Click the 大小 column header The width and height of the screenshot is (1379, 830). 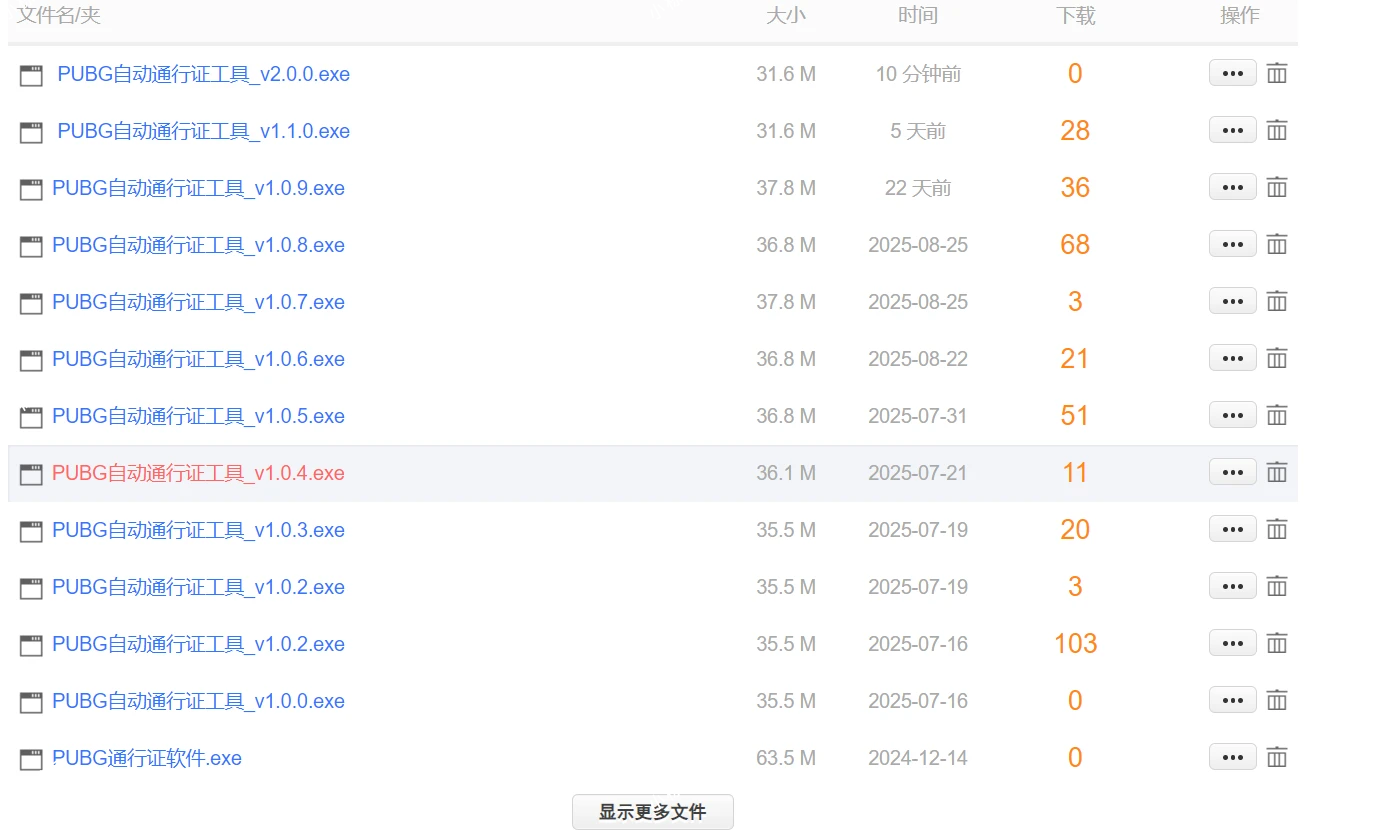[x=787, y=15]
